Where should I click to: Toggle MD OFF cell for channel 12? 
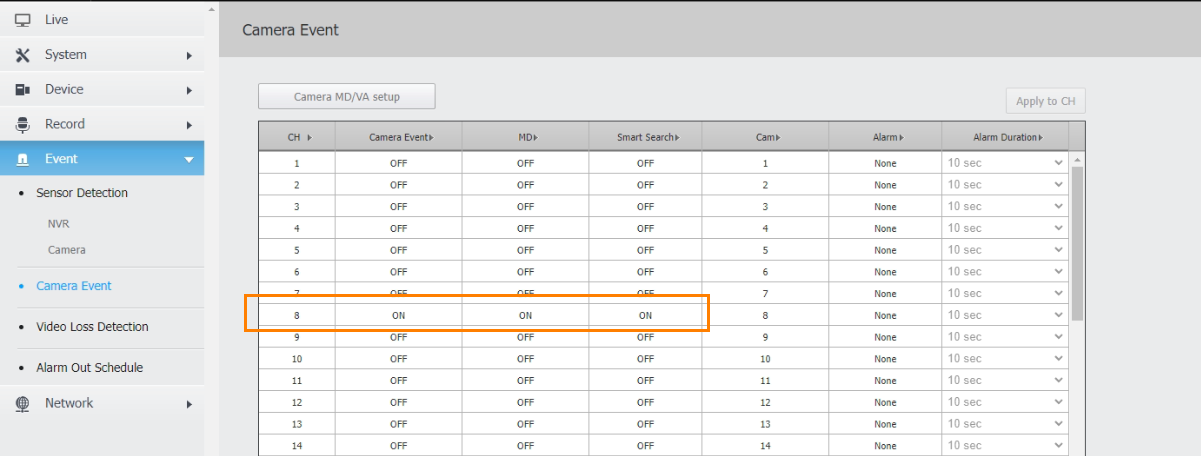(x=525, y=402)
